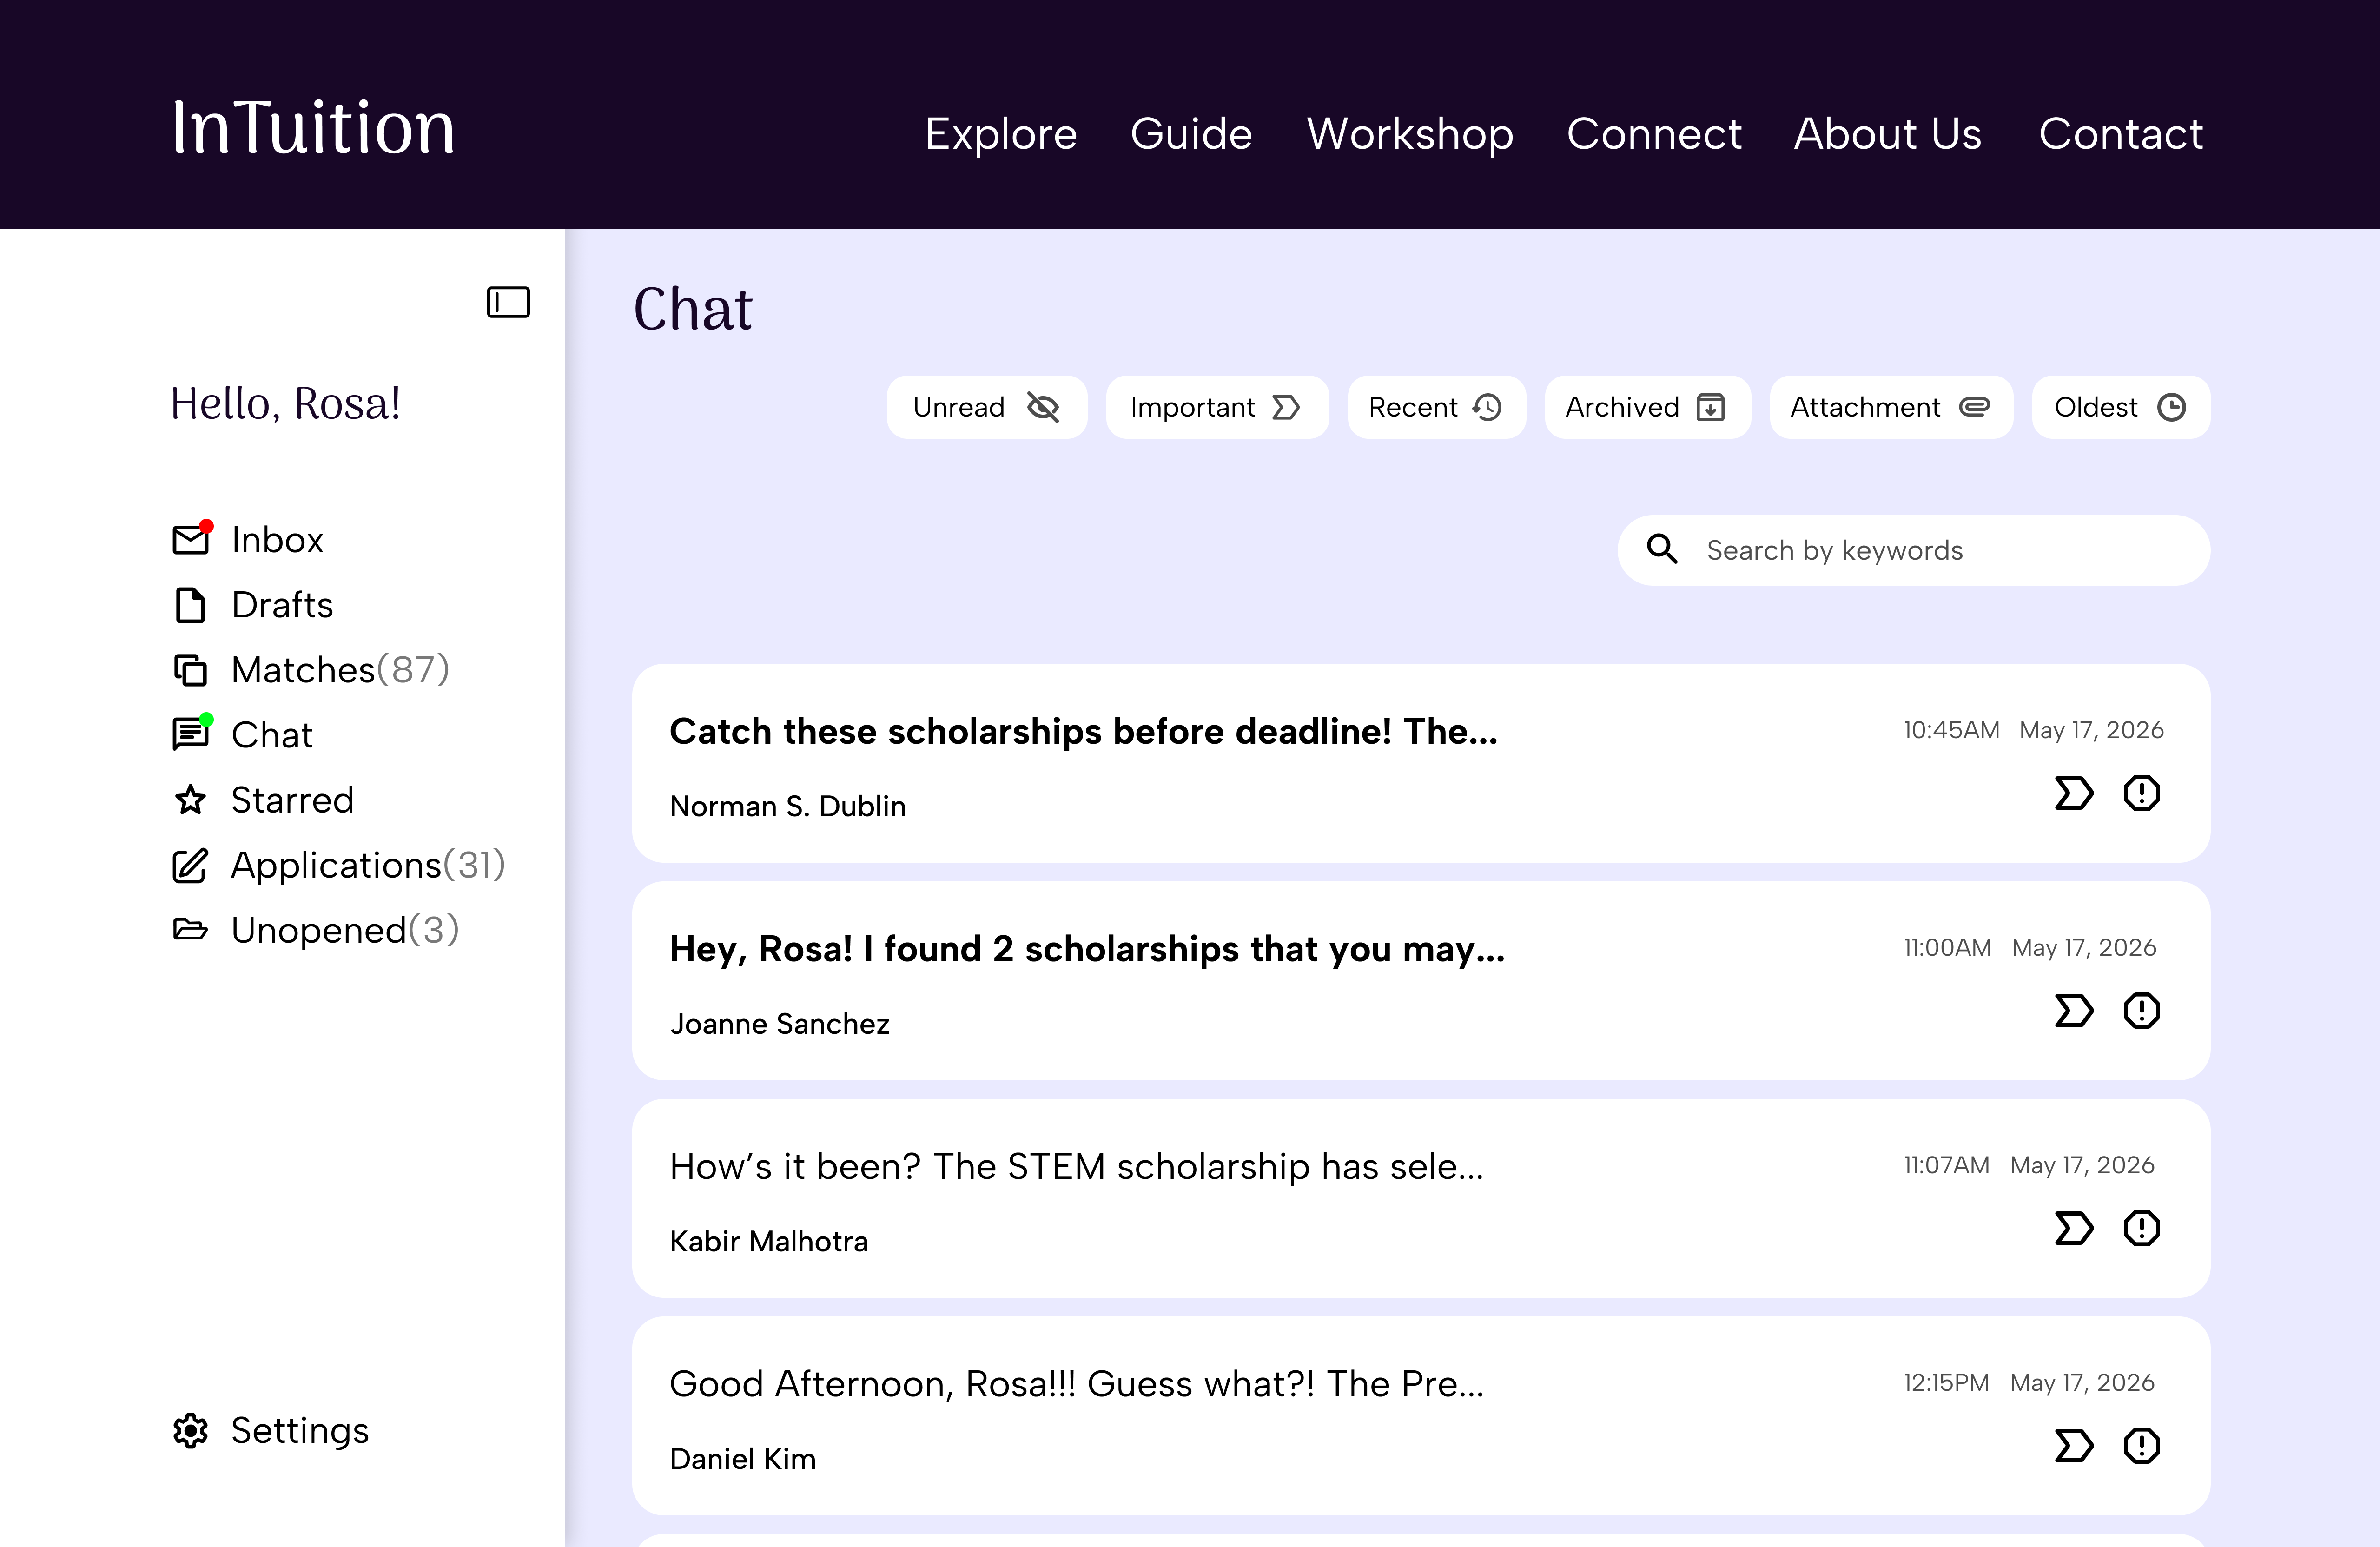Screen dimensions: 2380x1547
Task: Open Matches (87) list
Action: click(x=340, y=670)
